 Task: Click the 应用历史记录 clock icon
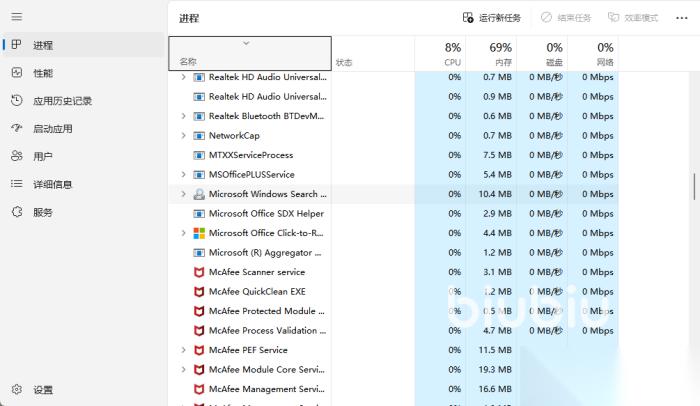pyautogui.click(x=17, y=100)
